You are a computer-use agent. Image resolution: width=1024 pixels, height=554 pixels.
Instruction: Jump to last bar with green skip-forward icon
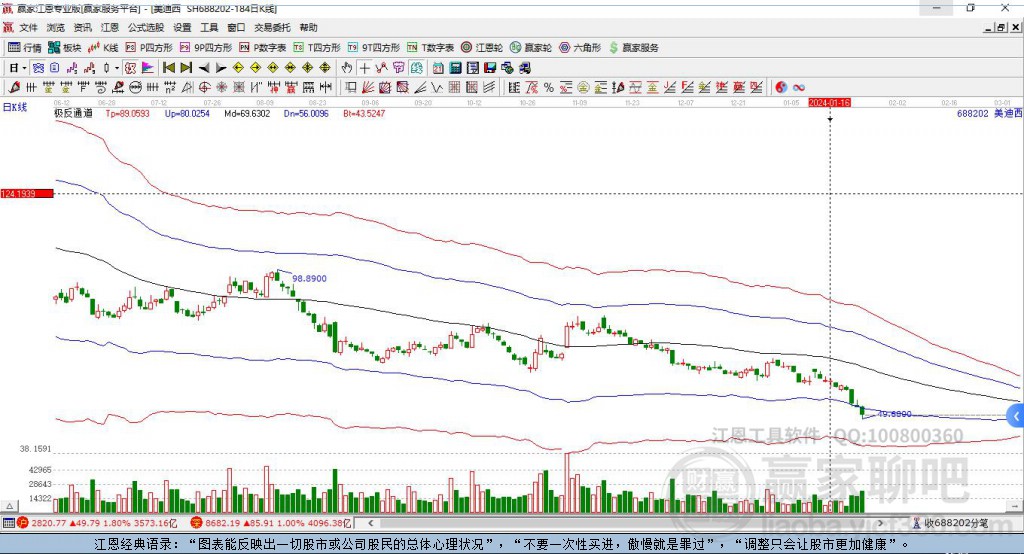186,68
